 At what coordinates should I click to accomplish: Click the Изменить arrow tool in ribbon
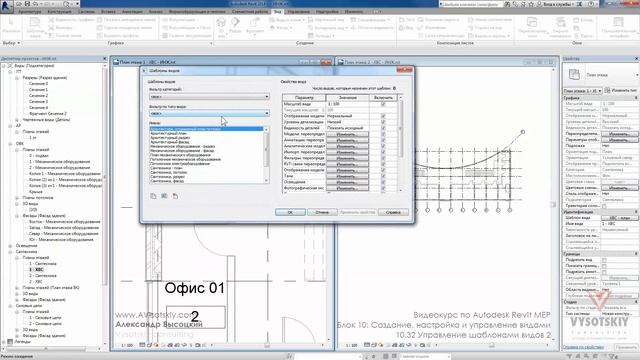pyautogui.click(x=11, y=24)
